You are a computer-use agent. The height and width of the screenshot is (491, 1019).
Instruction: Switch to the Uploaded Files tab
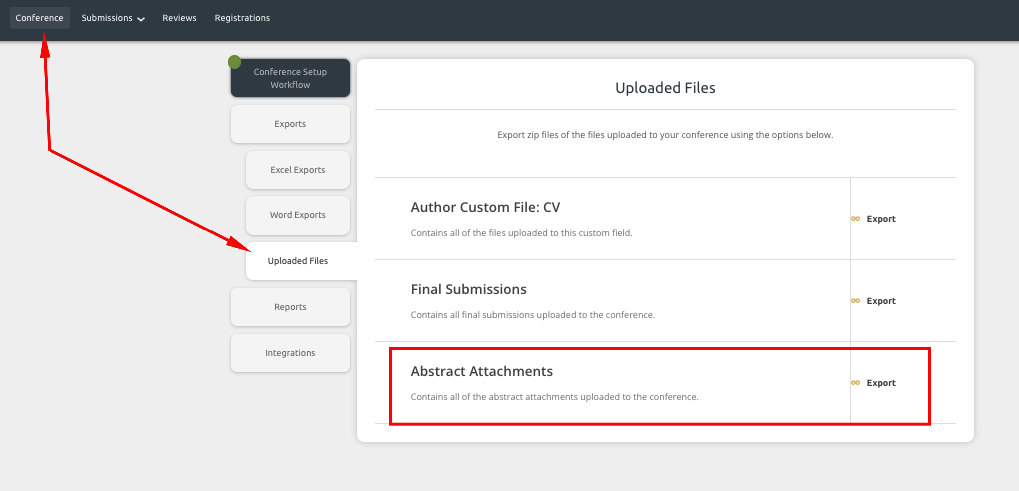click(x=298, y=261)
